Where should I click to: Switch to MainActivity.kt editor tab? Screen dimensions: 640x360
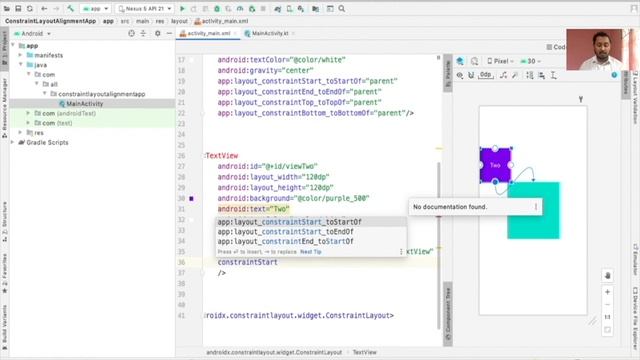[x=269, y=33]
